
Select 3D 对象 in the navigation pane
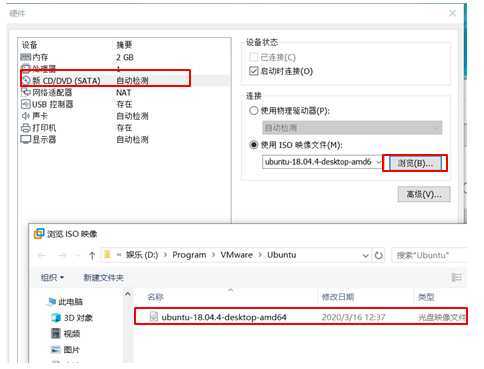click(x=72, y=318)
